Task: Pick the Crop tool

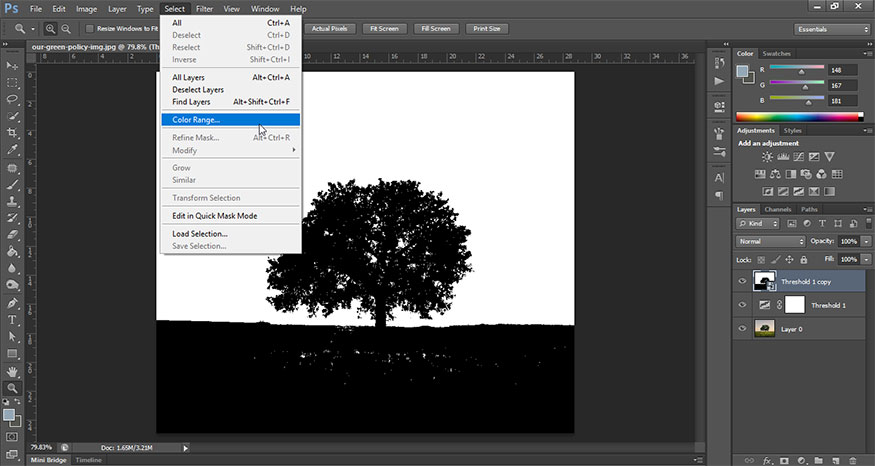Action: pos(13,134)
